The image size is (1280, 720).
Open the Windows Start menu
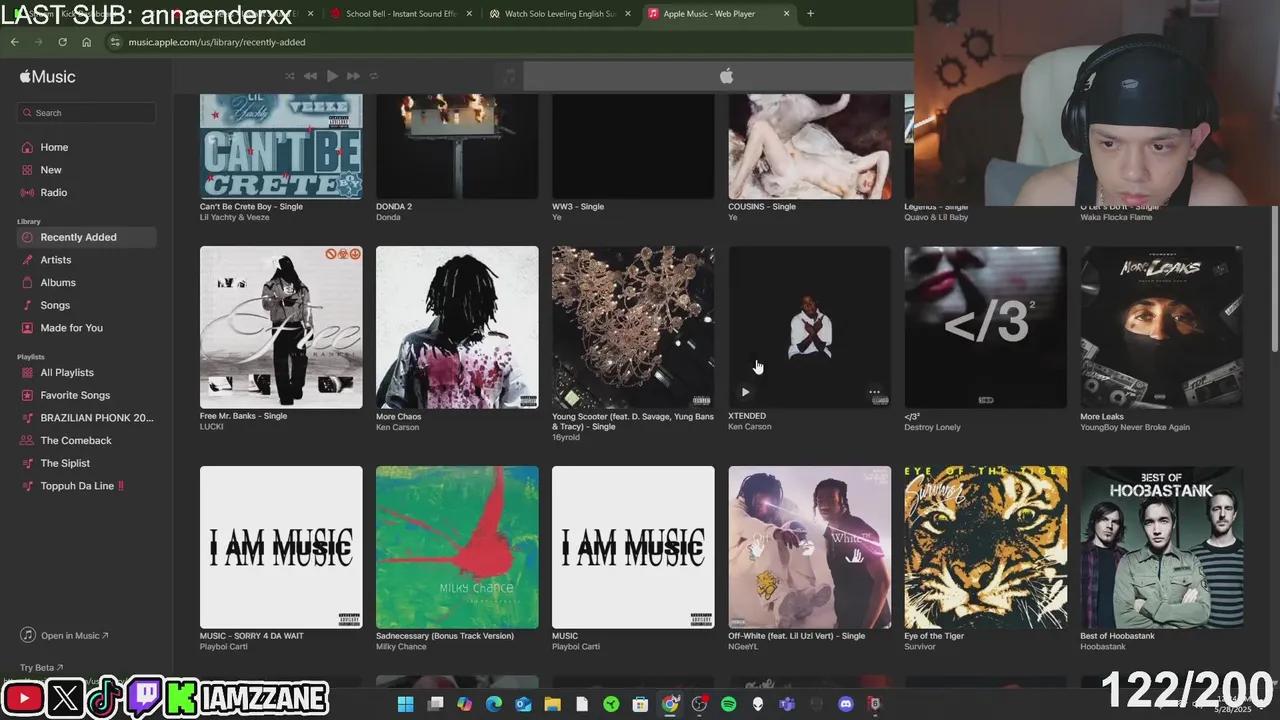(x=405, y=705)
